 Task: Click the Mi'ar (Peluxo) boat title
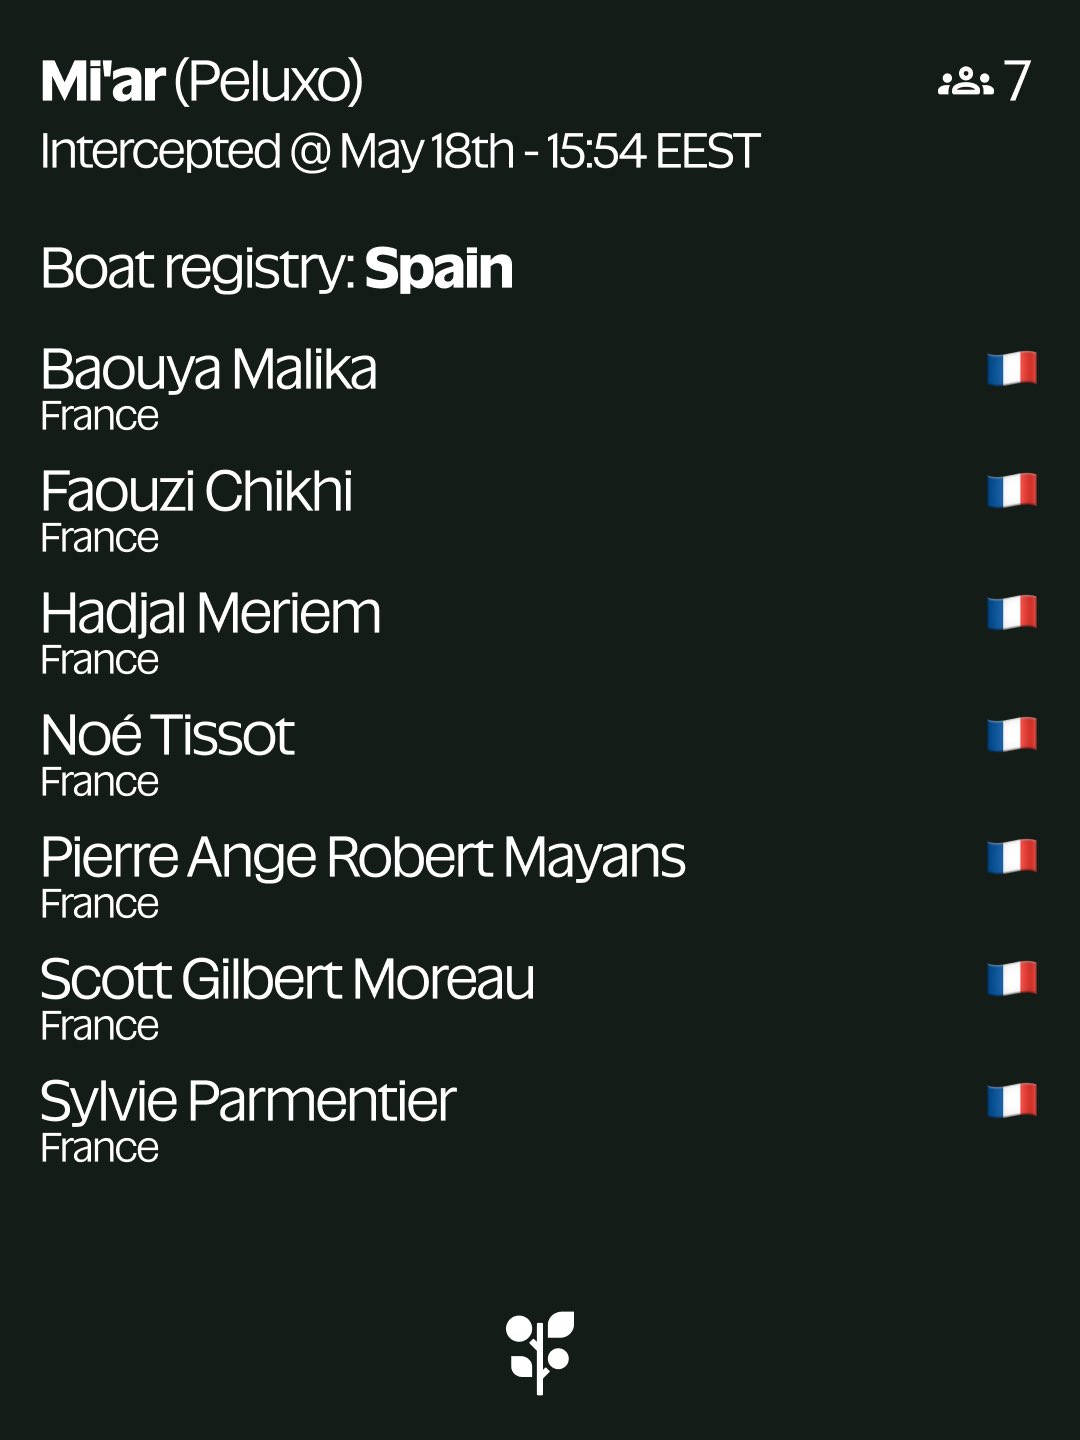tap(202, 82)
